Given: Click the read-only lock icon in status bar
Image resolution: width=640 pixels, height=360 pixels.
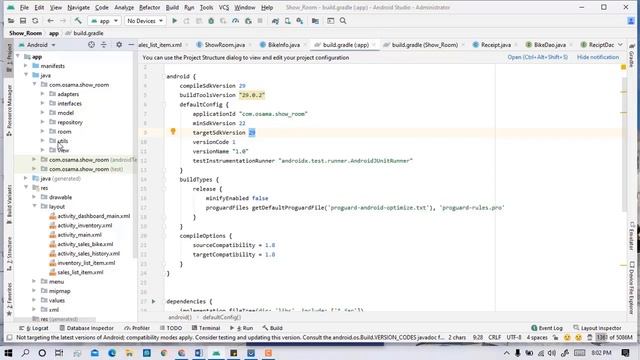Looking at the screenshot, I should point(556,338).
